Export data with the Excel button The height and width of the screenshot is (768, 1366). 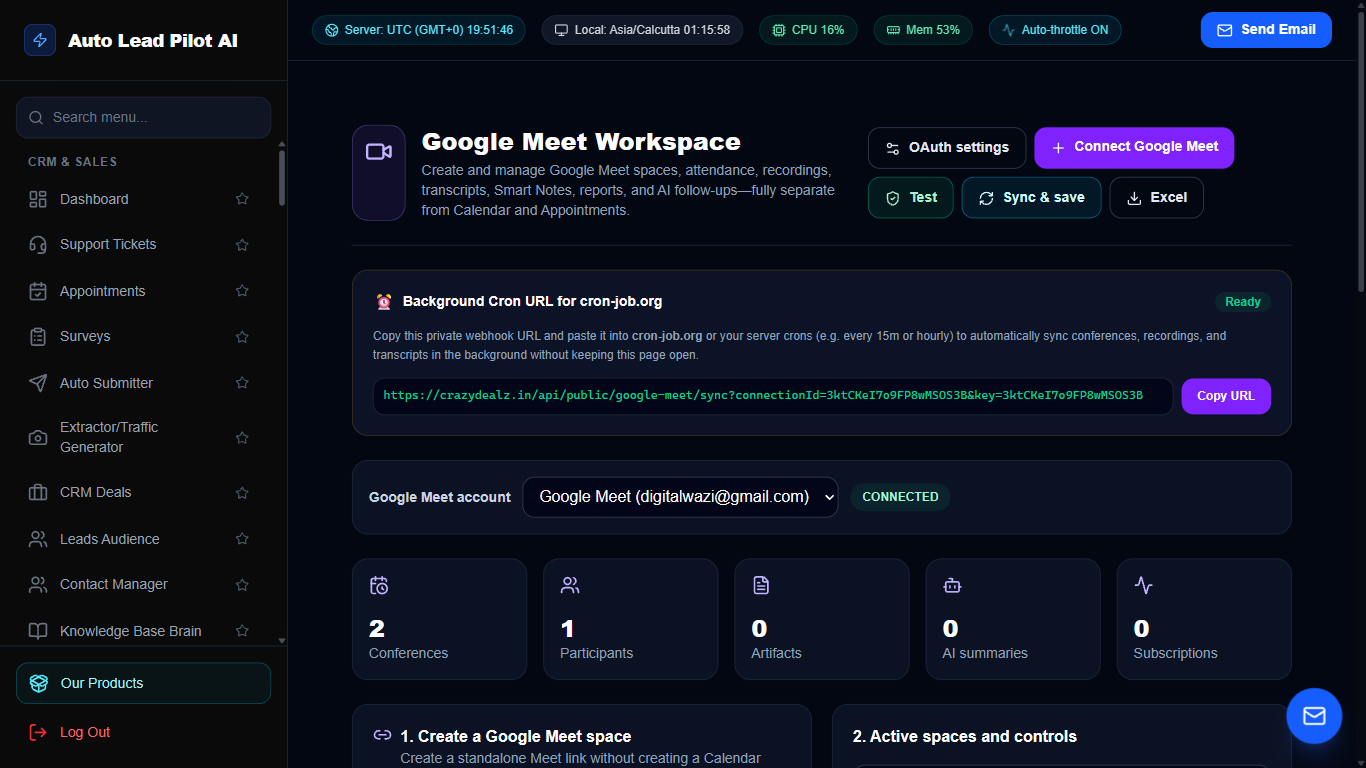1156,198
